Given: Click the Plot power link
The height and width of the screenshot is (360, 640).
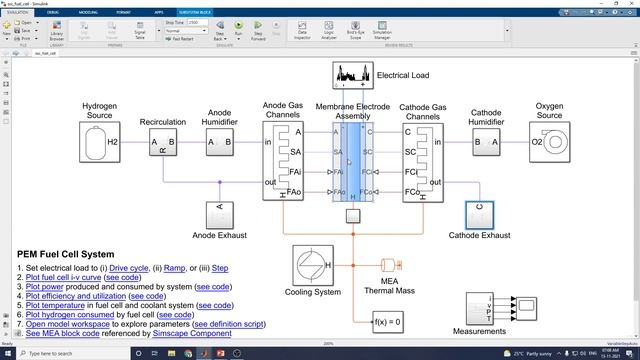Looking at the screenshot, I should tap(44, 287).
